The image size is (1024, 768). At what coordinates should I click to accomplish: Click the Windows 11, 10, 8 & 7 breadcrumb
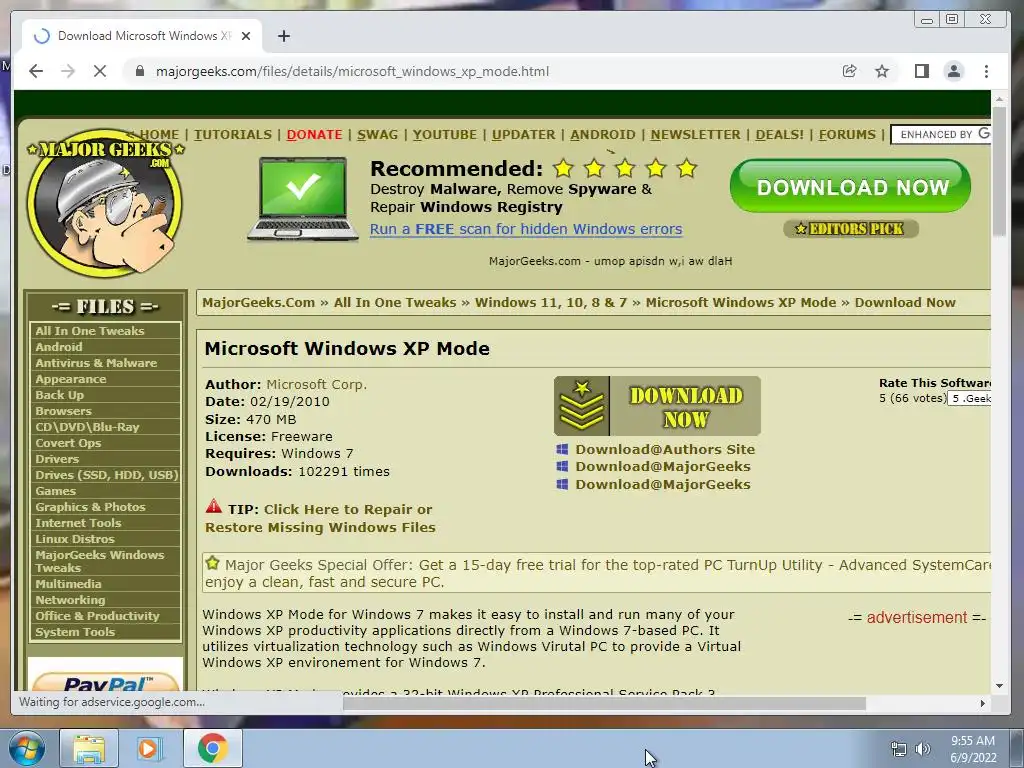click(551, 302)
